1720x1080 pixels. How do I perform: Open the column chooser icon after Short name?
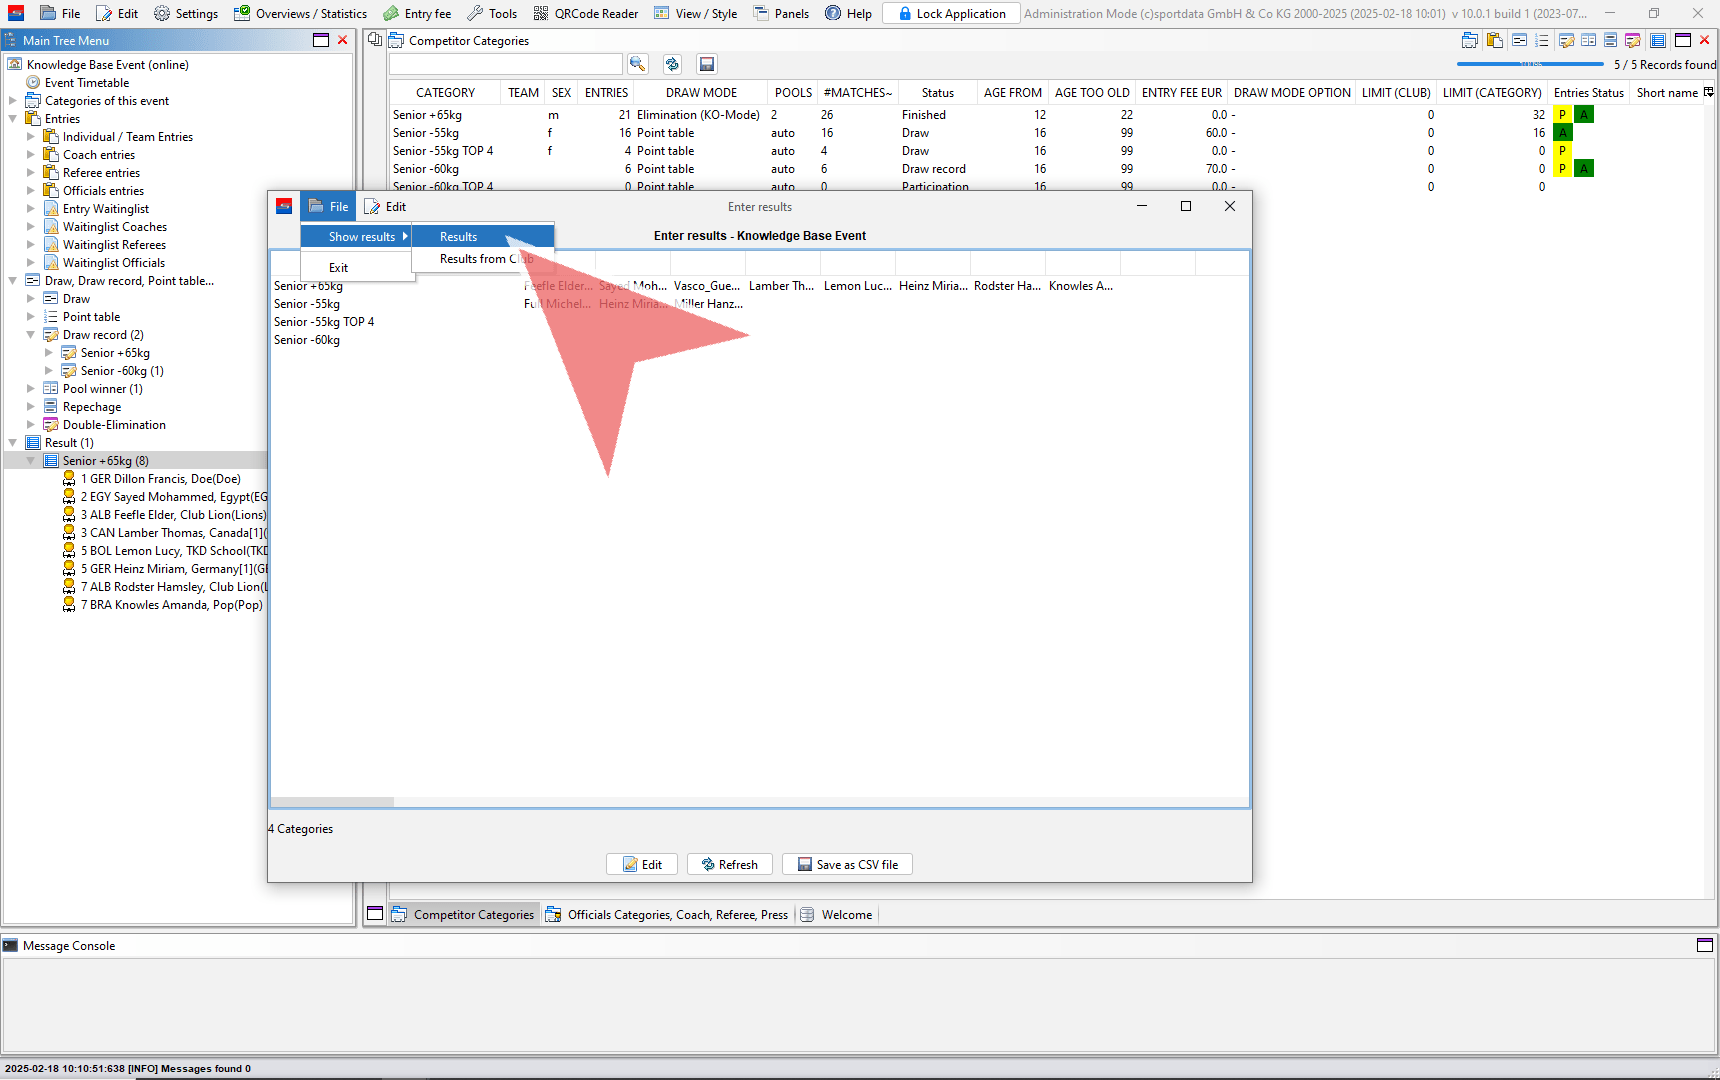coord(1709,92)
